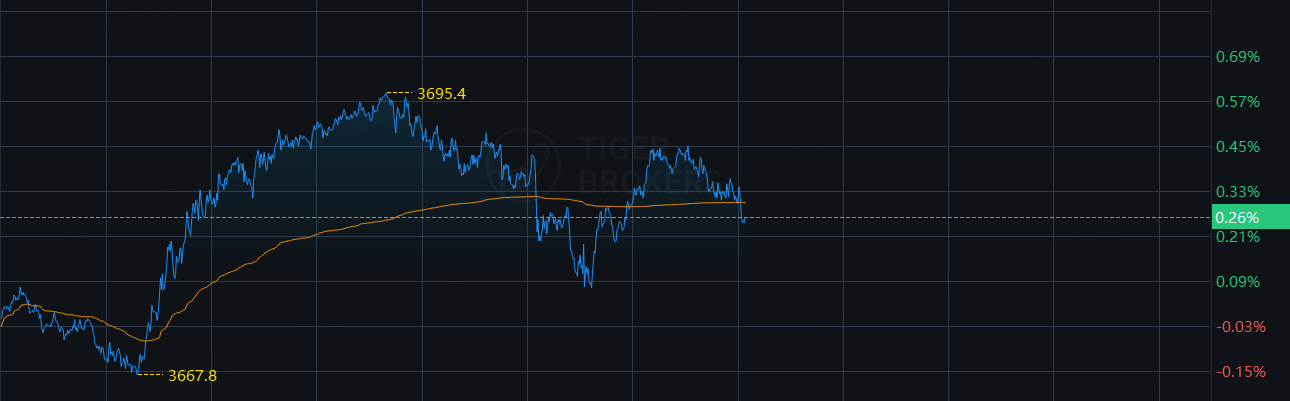The height and width of the screenshot is (401, 1290).
Task: Select the 0.45% axis tick label
Action: [x=1237, y=146]
